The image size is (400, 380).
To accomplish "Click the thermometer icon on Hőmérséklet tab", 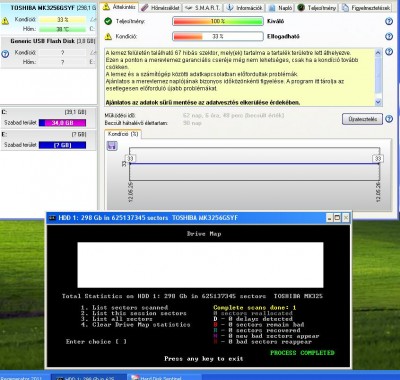I will click(144, 8).
